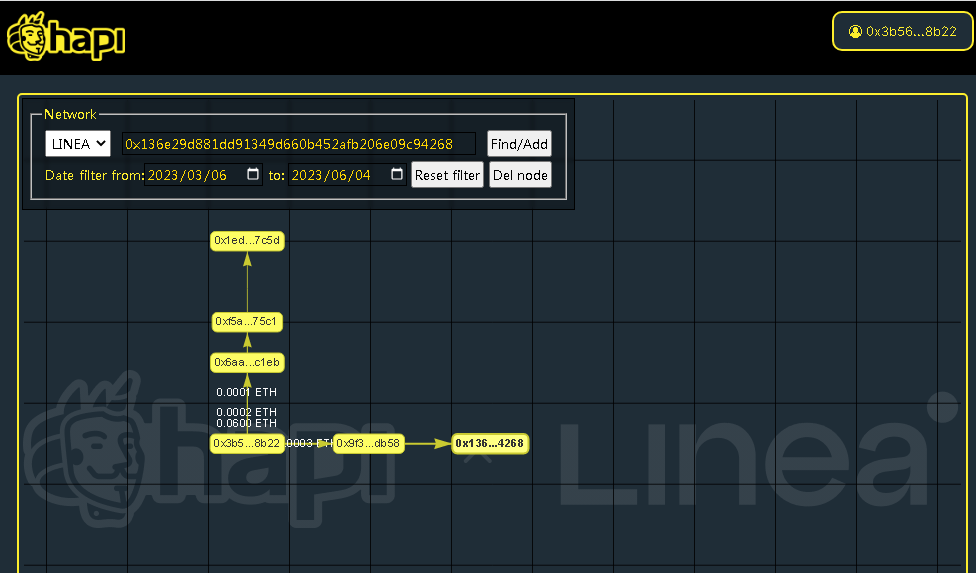976x573 pixels.
Task: Click the from date field 2023/03/06
Action: (203, 175)
